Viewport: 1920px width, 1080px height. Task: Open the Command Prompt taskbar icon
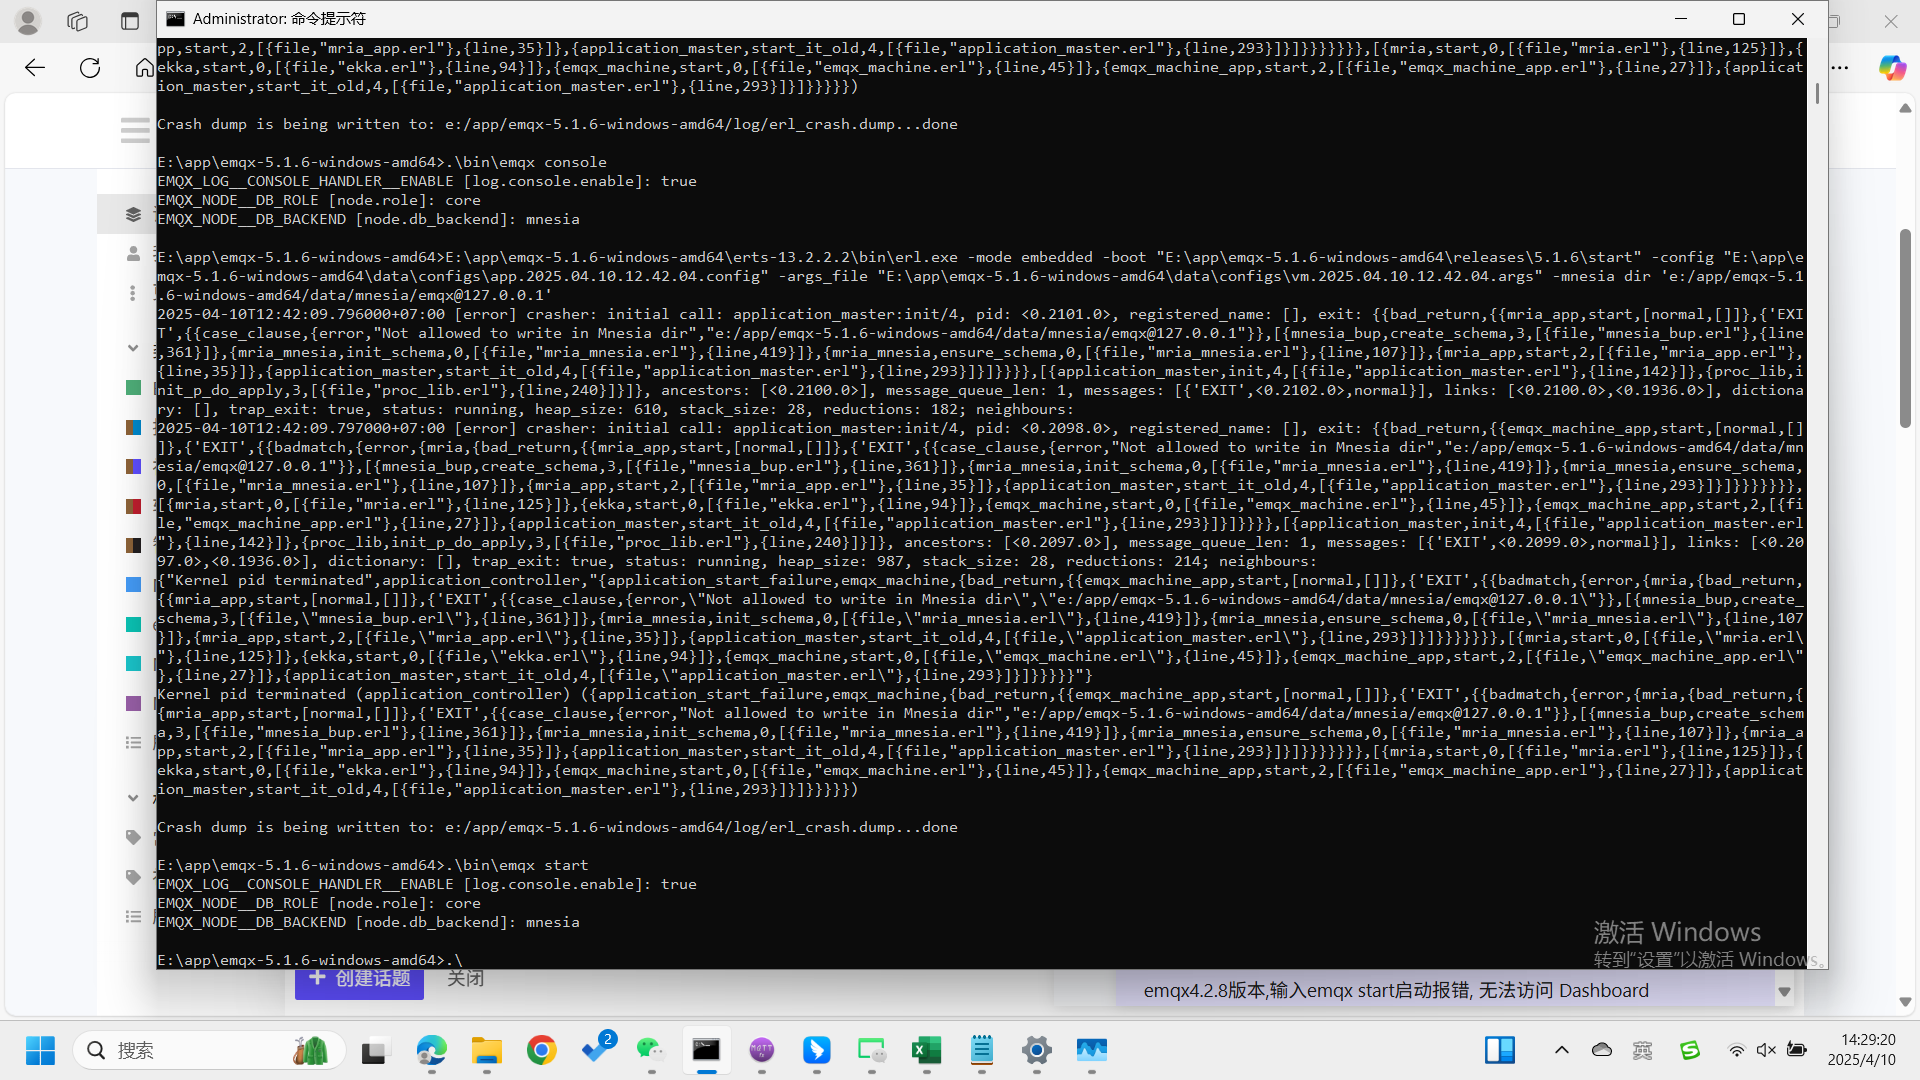click(x=707, y=1050)
